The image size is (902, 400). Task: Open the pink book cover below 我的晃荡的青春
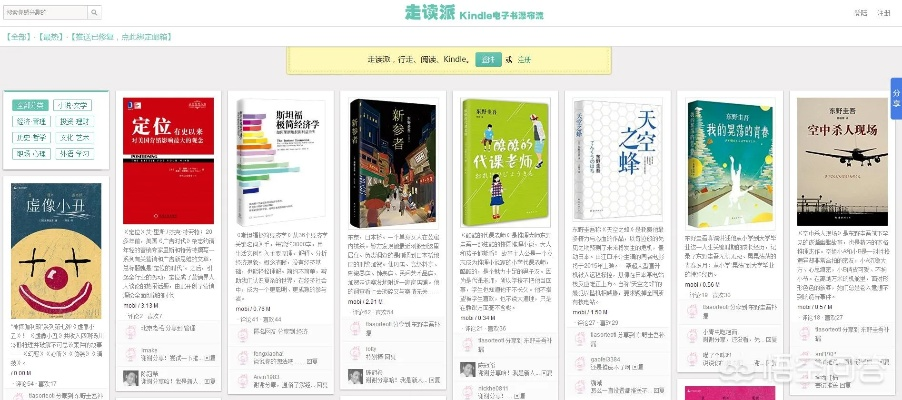pyautogui.click(x=730, y=393)
